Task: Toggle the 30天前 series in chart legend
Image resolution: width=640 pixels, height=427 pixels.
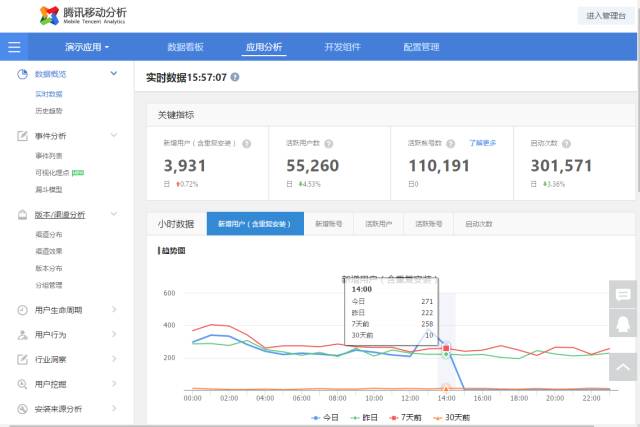Action: (451, 418)
